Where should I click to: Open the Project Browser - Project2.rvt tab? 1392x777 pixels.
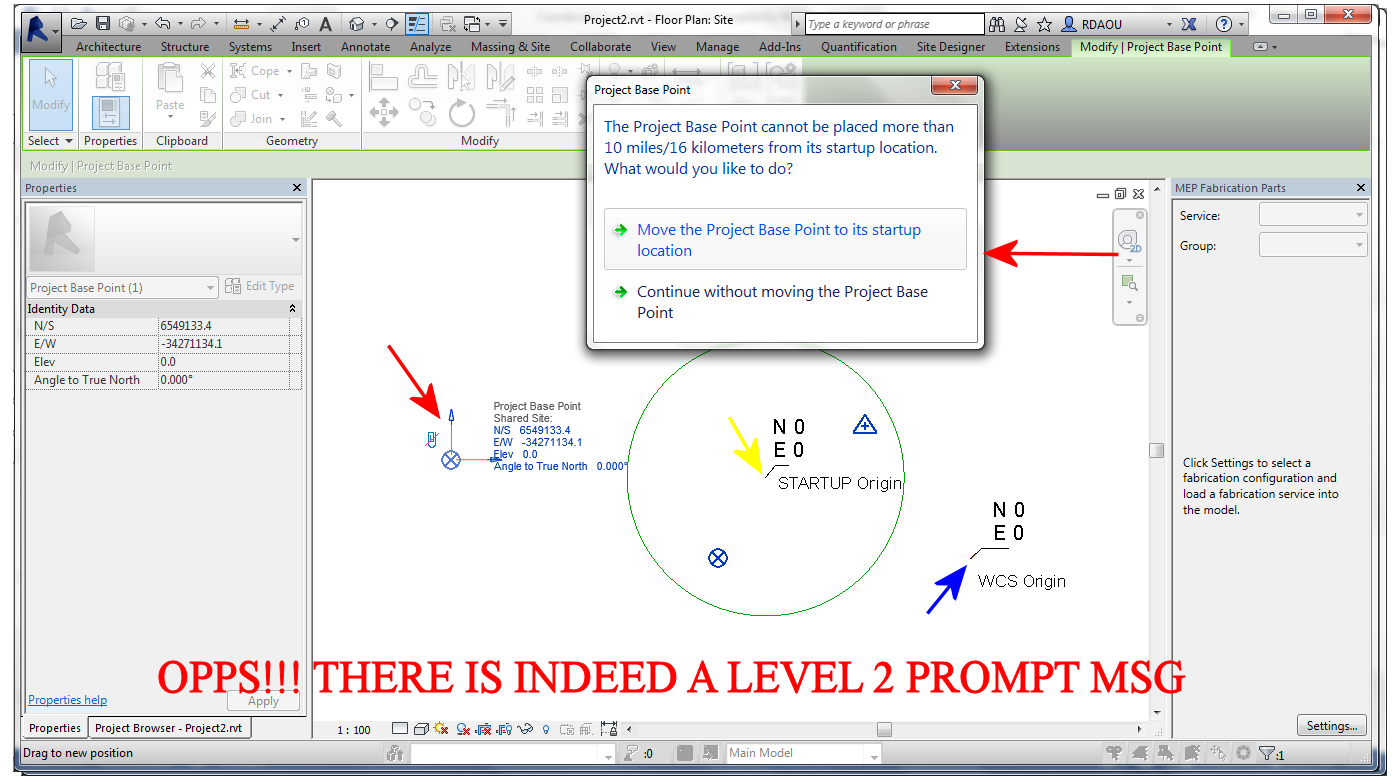click(169, 729)
